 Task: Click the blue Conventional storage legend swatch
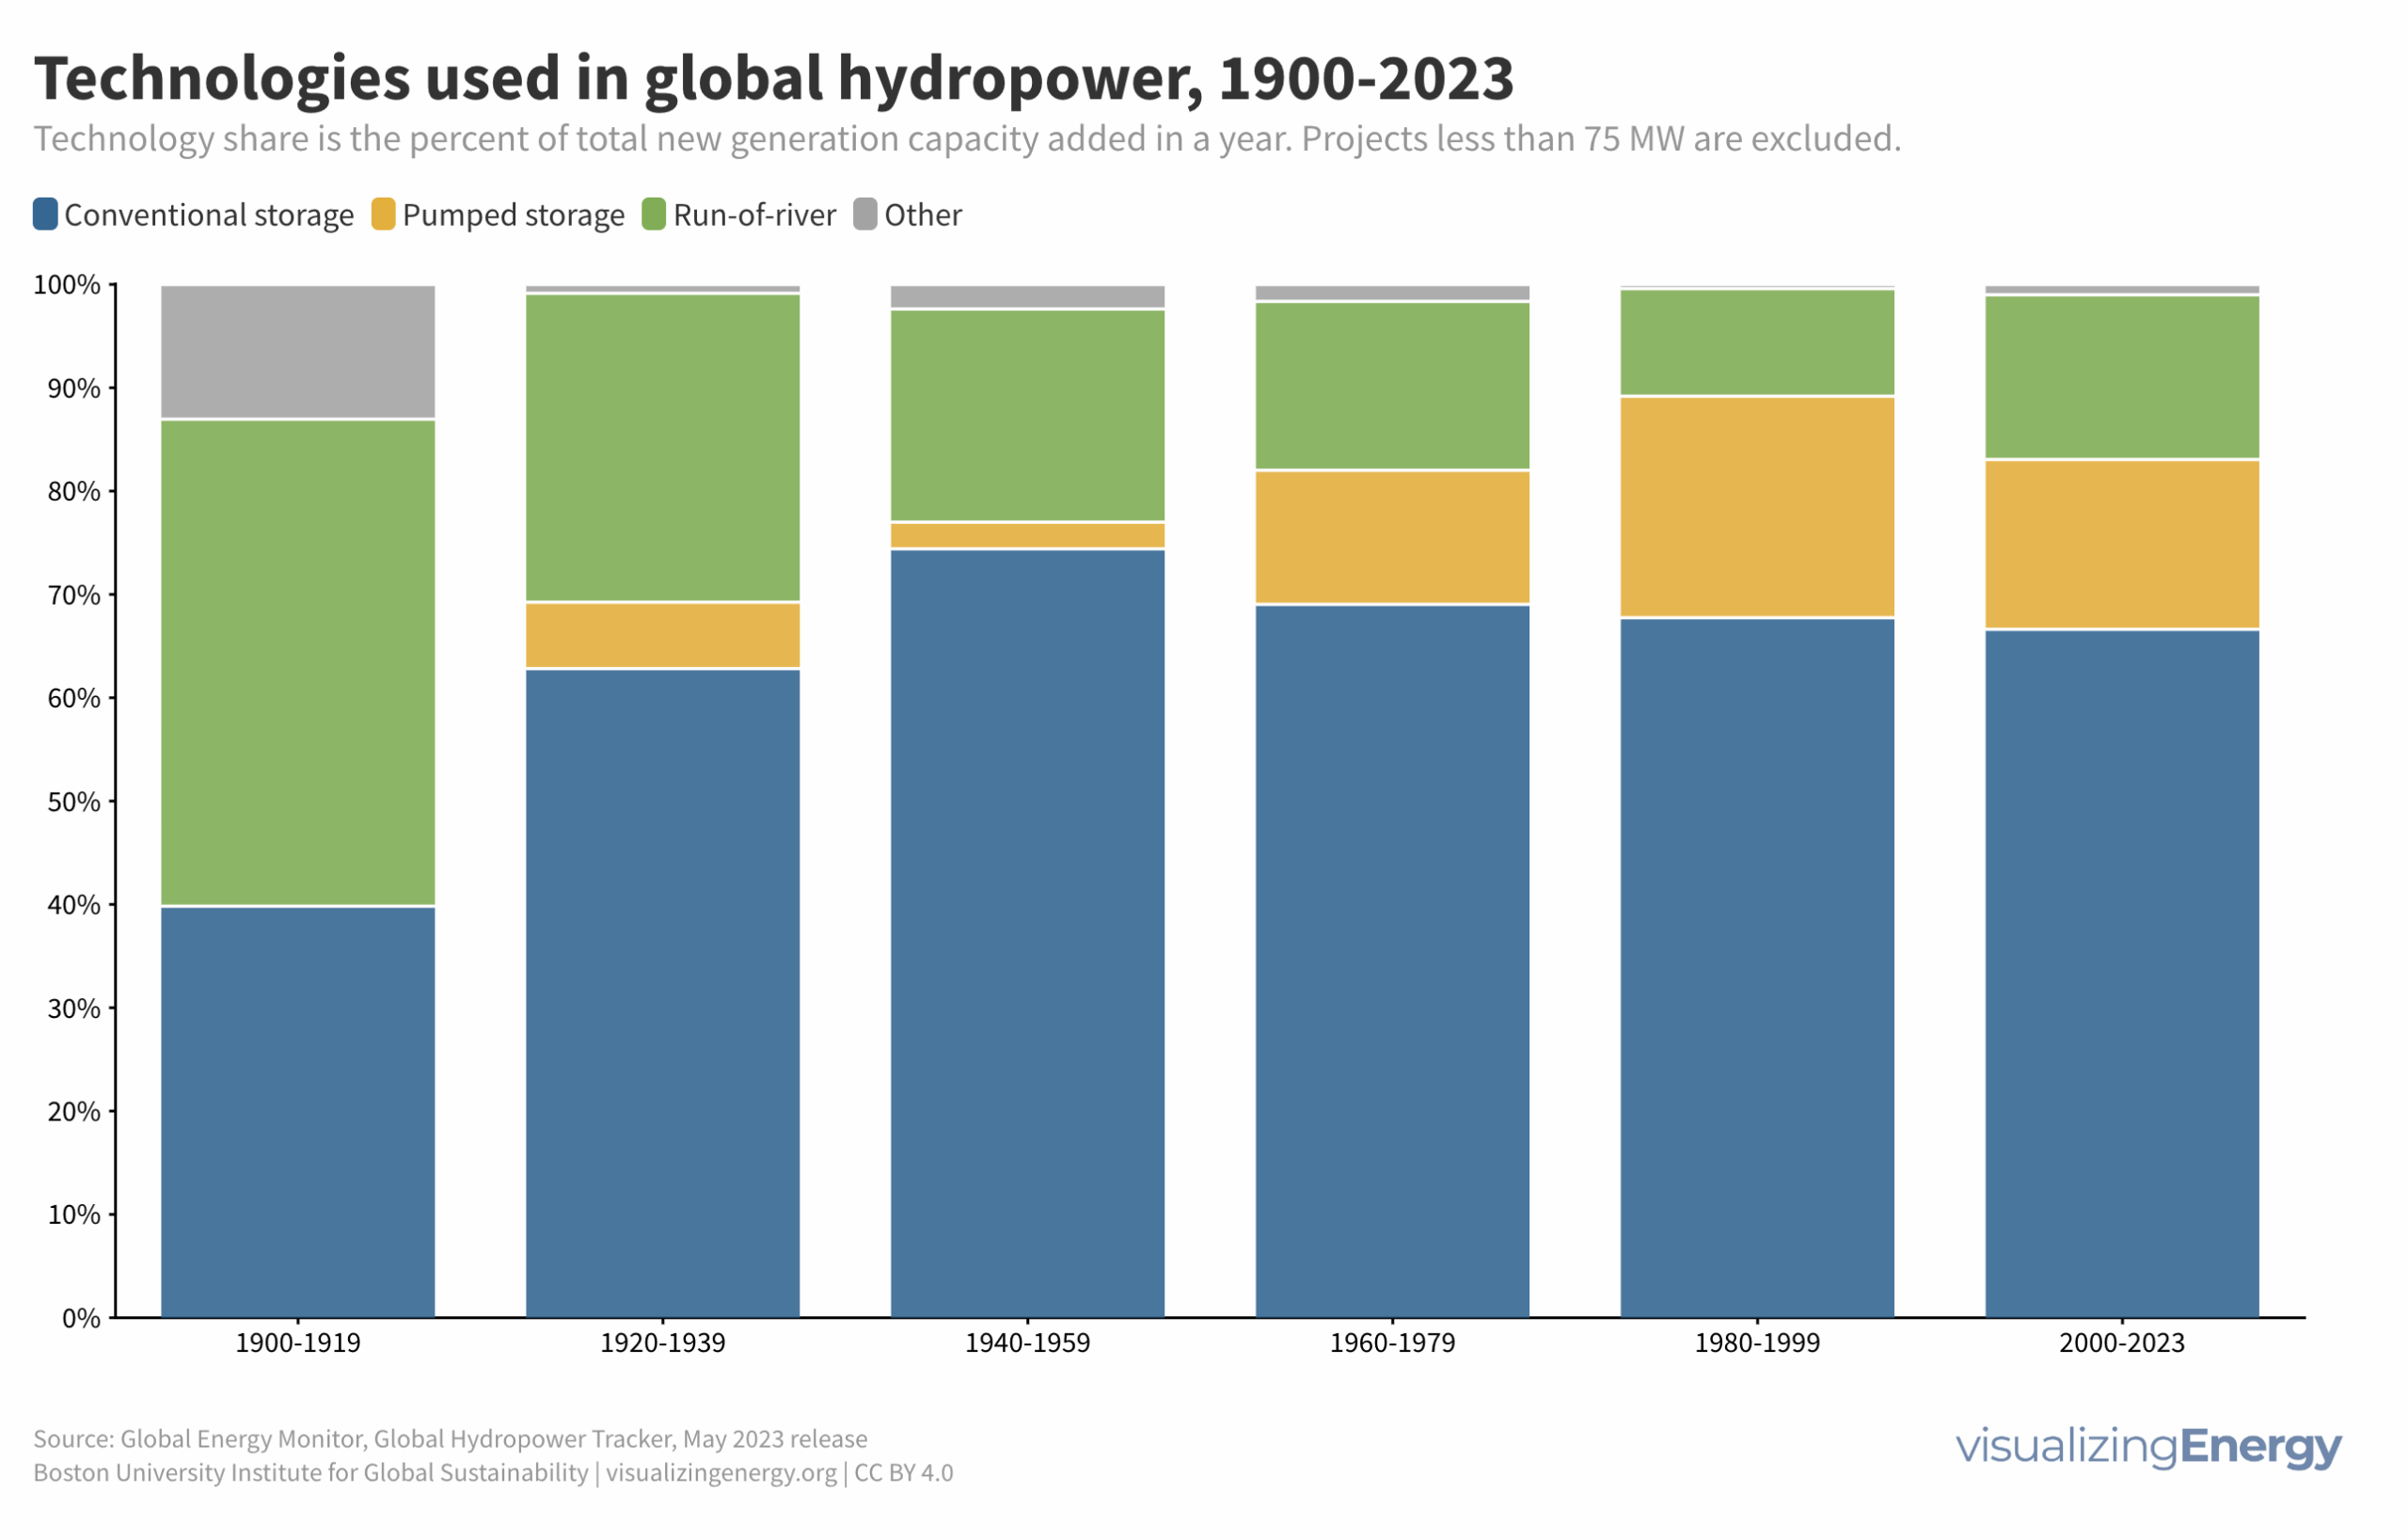pos(45,214)
